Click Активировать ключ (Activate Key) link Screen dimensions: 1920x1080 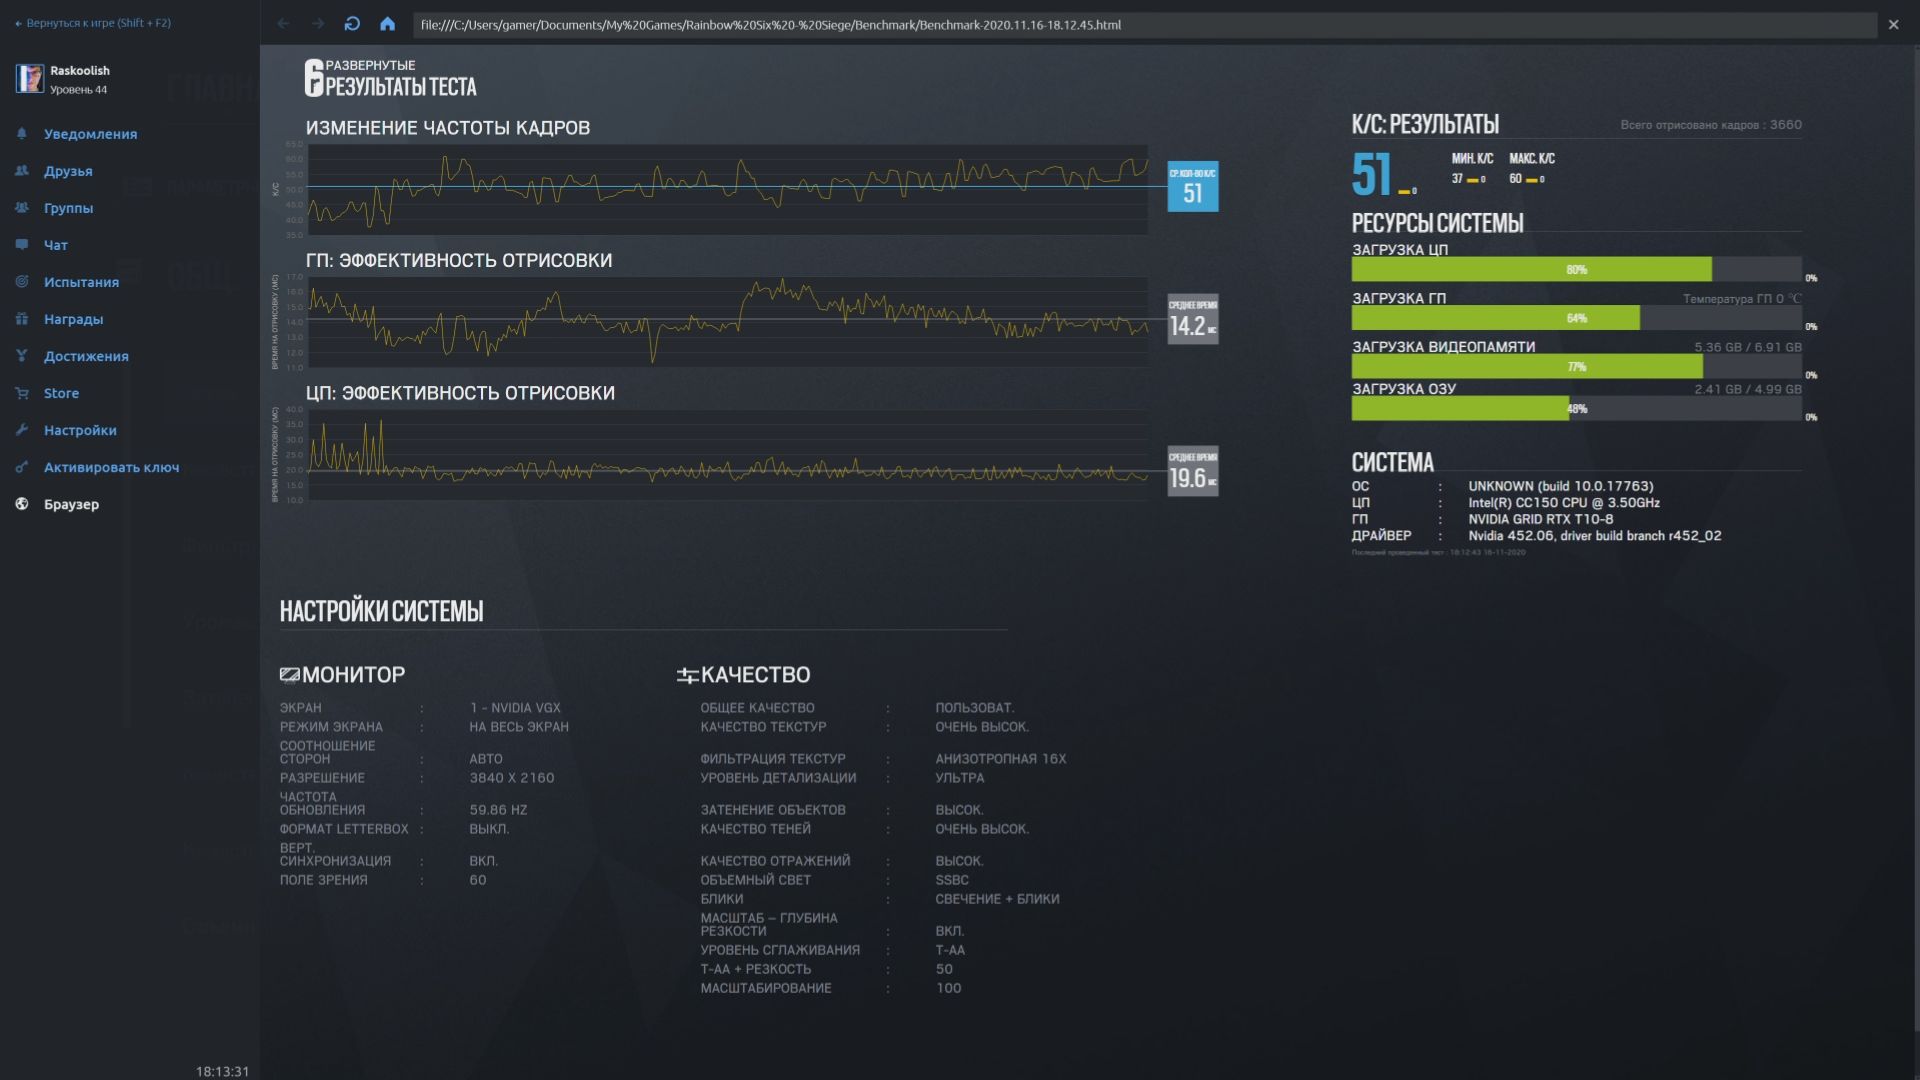tap(112, 467)
